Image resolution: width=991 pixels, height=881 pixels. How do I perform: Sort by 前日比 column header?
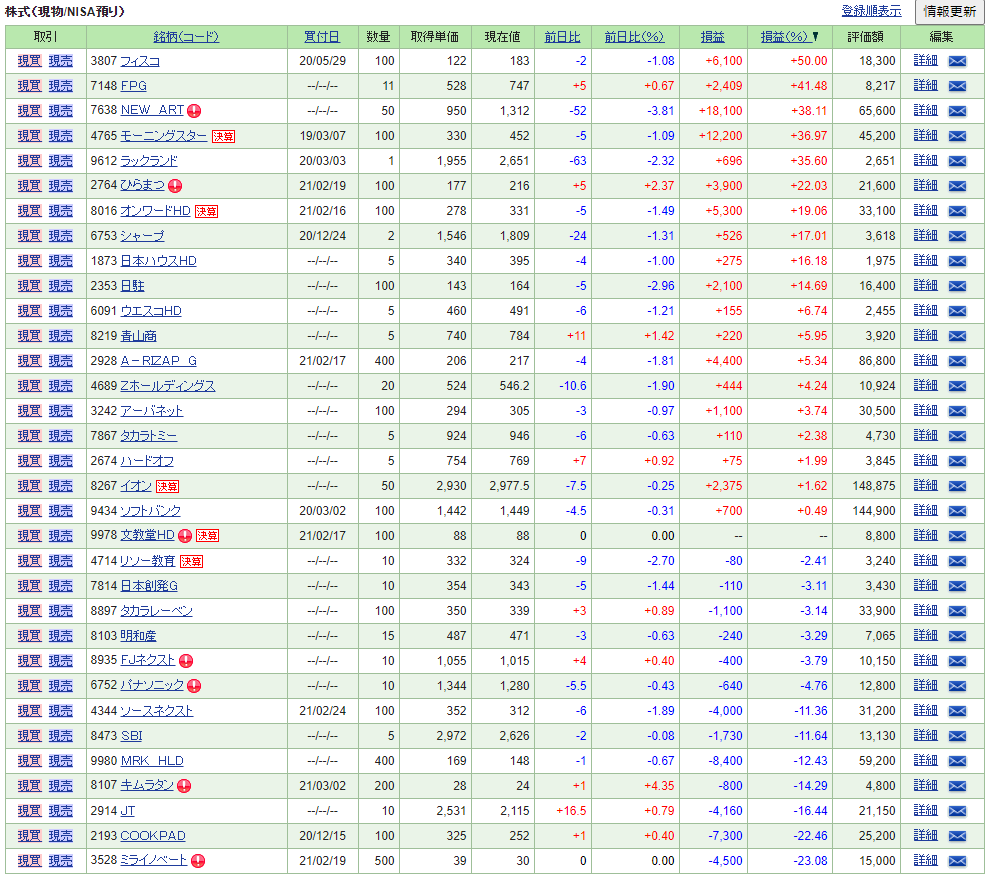click(562, 37)
